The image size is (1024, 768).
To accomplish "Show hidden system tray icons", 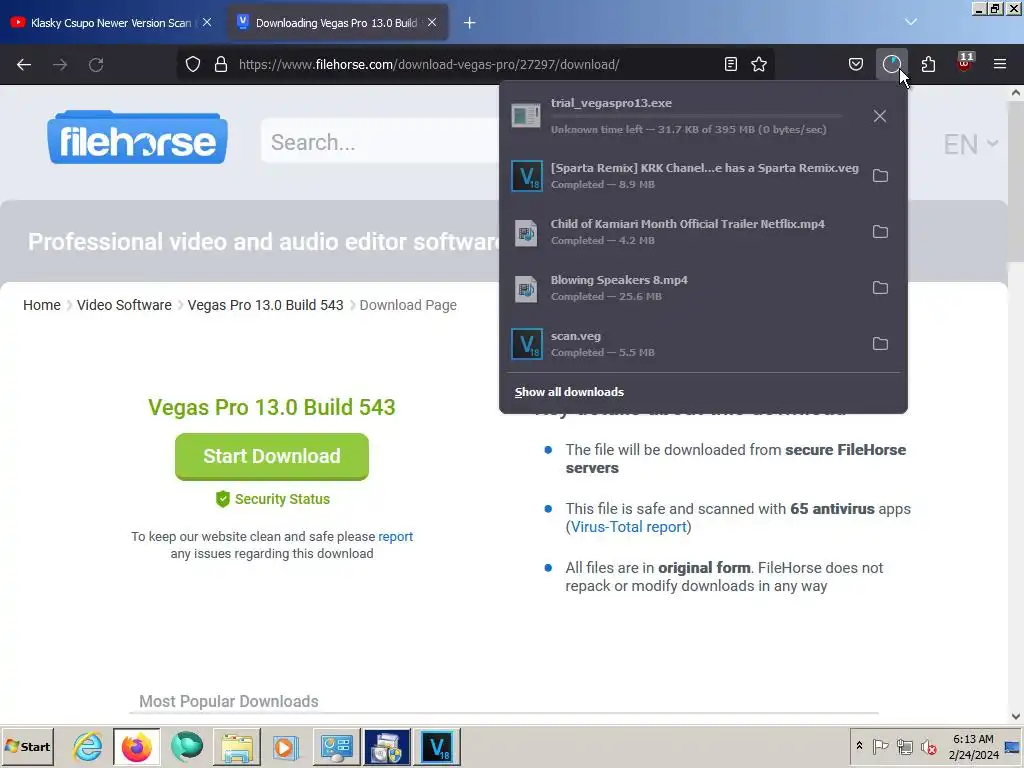I will 859,746.
